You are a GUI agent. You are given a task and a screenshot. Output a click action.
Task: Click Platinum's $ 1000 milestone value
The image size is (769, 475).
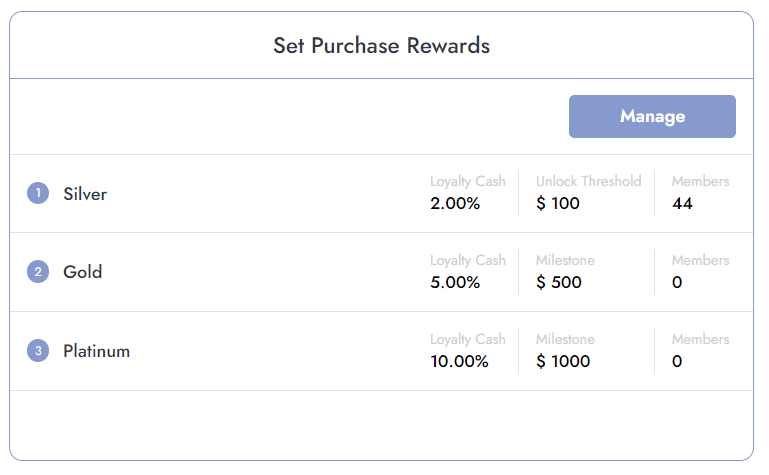(563, 361)
